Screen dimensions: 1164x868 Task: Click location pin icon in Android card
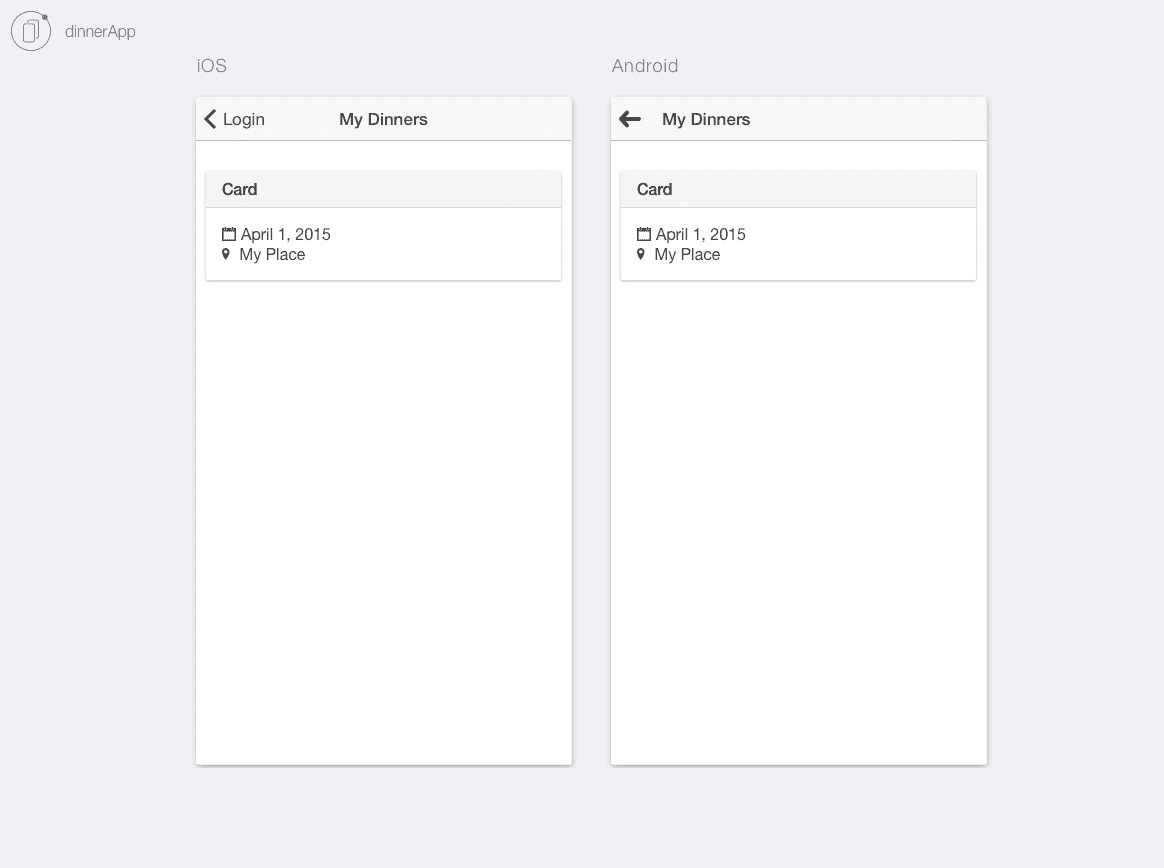click(x=641, y=254)
